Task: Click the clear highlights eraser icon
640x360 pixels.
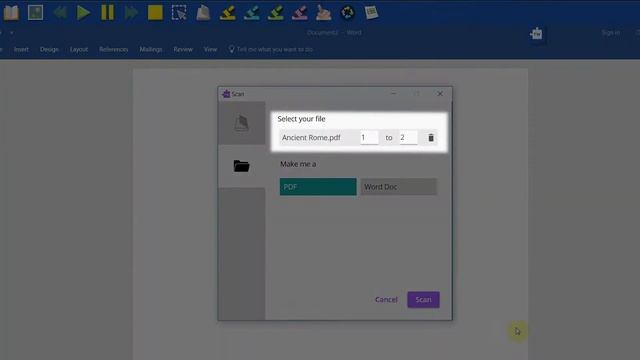Action: click(x=324, y=13)
